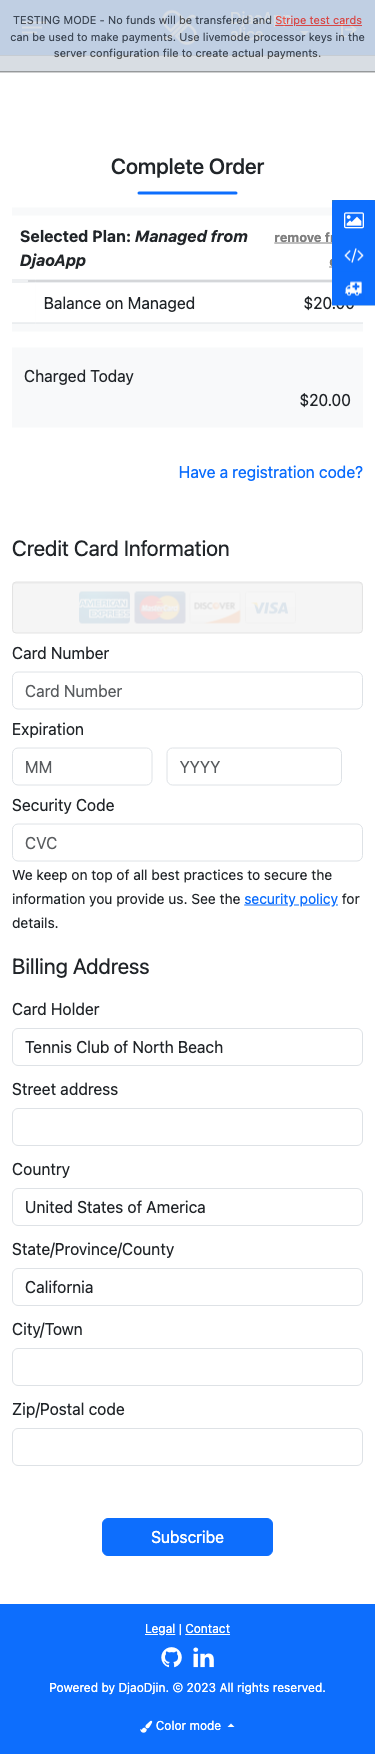Open the LinkedIn icon in footer
375x1754 pixels.
click(203, 1657)
